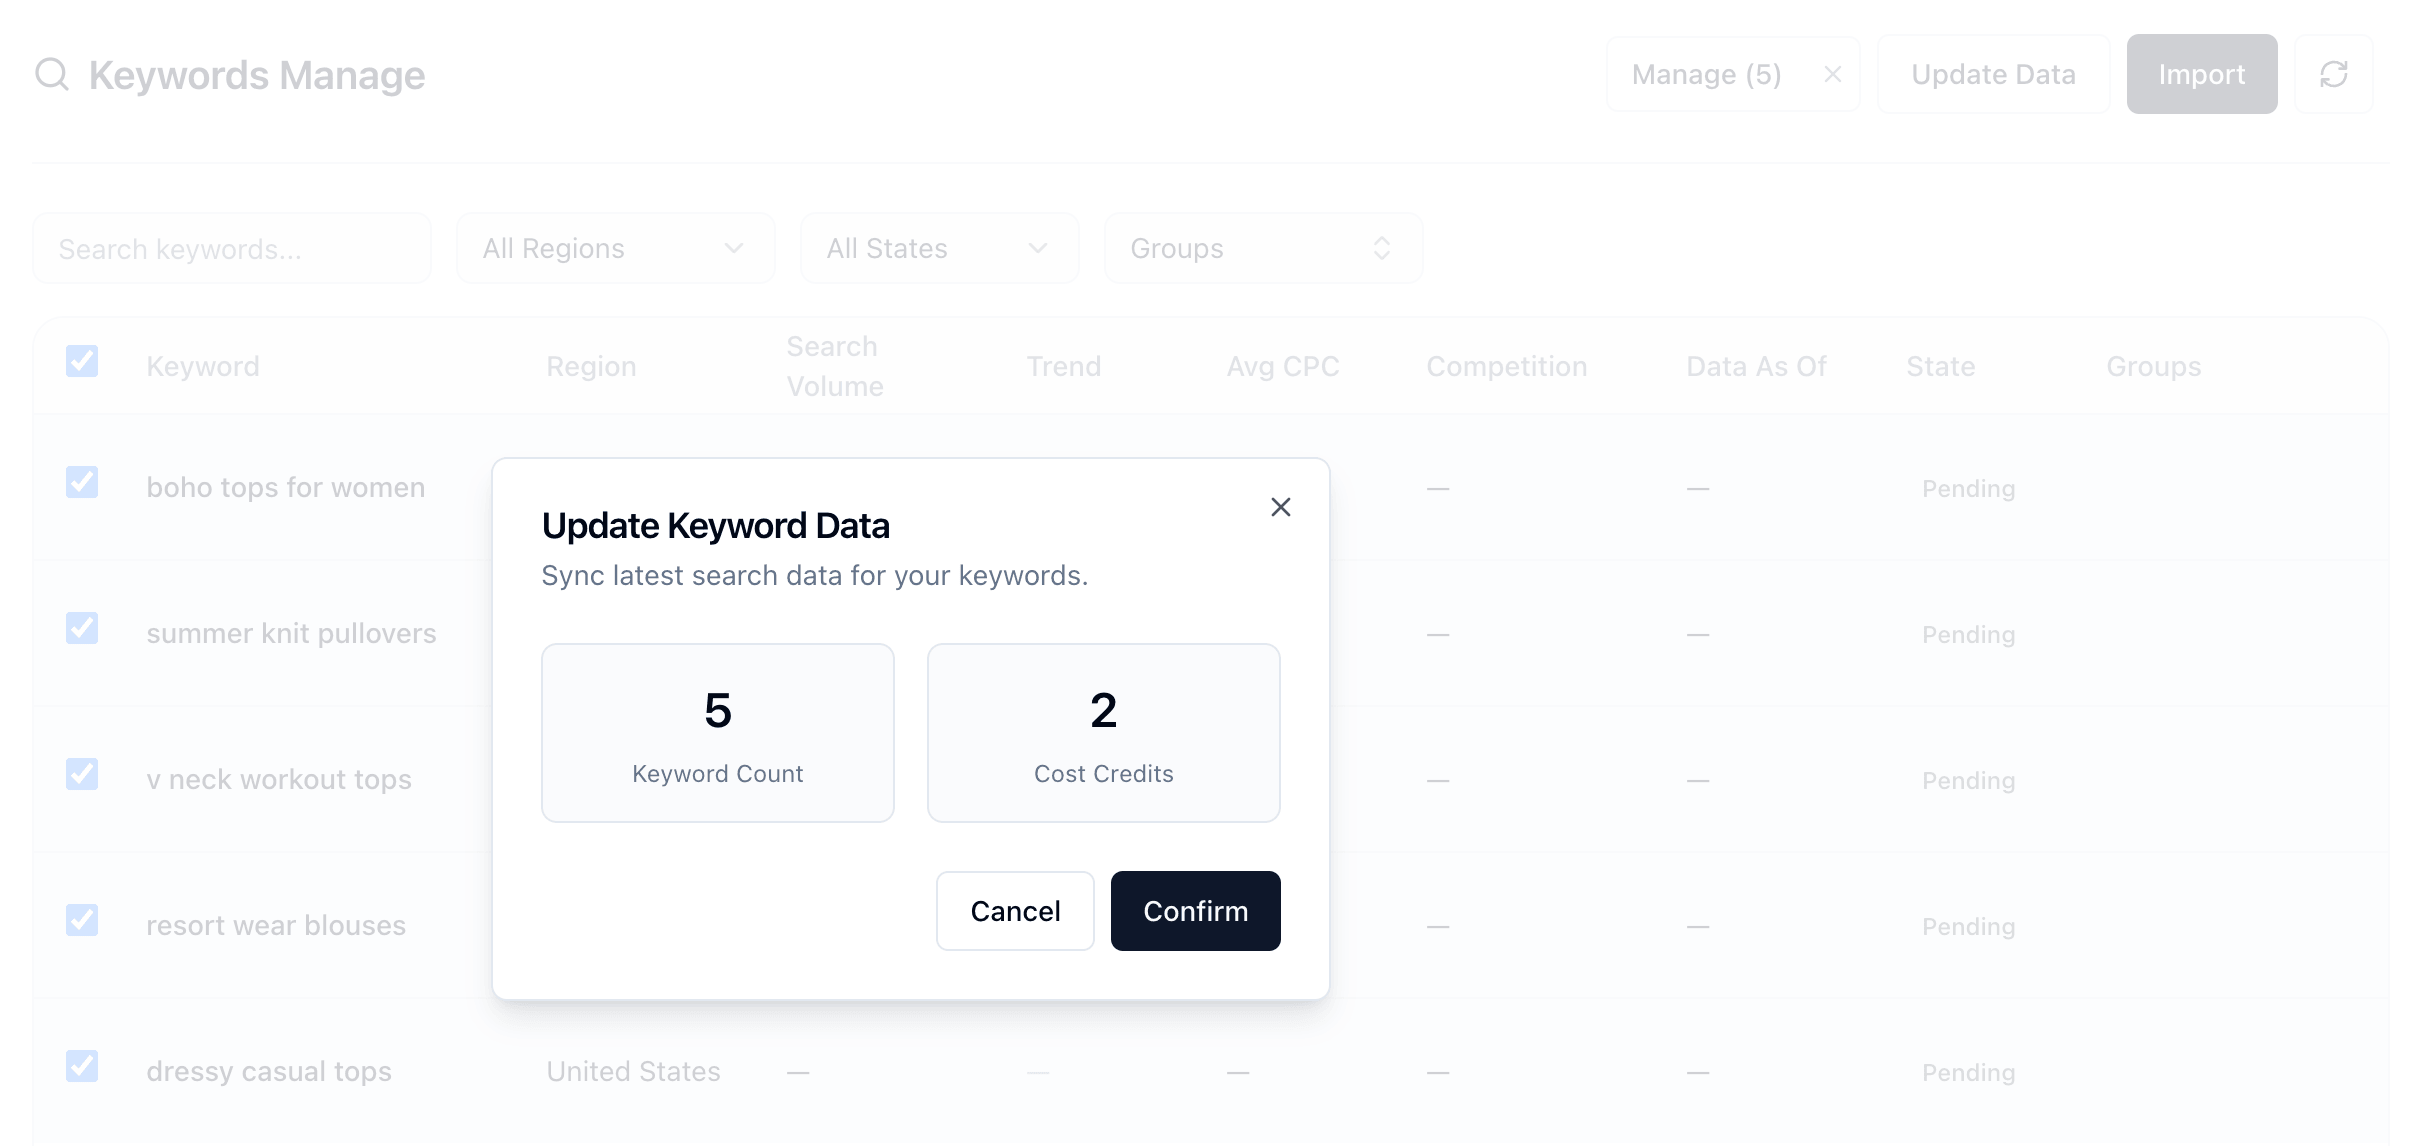The image size is (2428, 1146).
Task: Click the v neck workout tops keyword
Action: (x=279, y=779)
